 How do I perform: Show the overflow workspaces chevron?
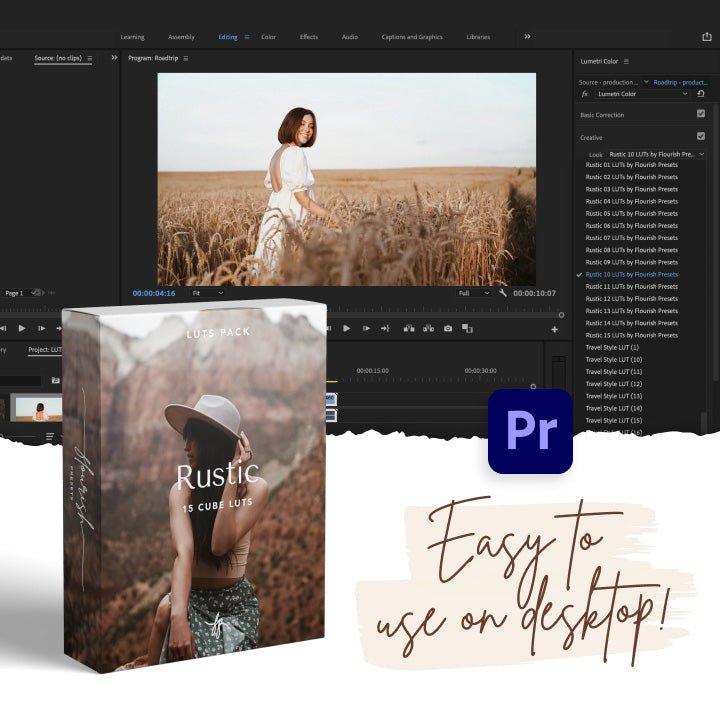[x=527, y=37]
